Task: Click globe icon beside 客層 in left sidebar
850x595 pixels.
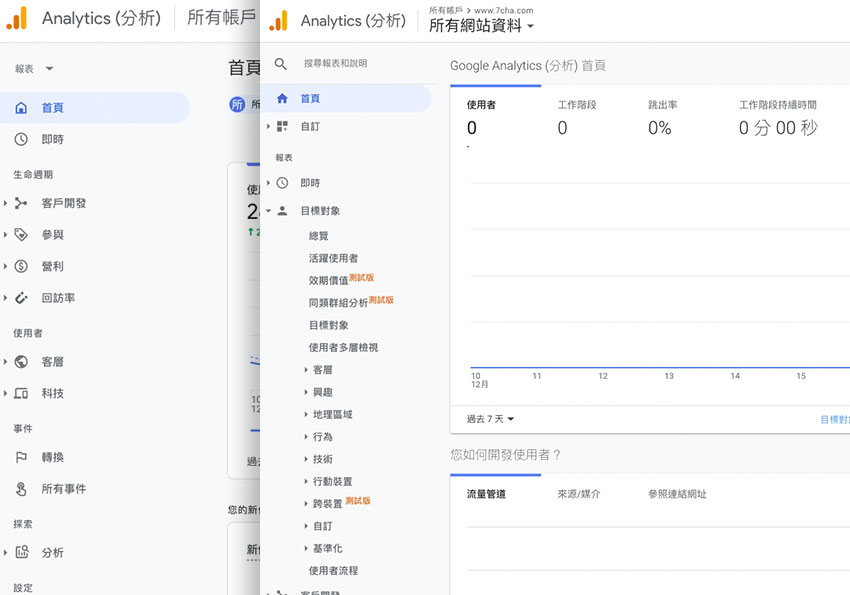Action: coord(21,361)
